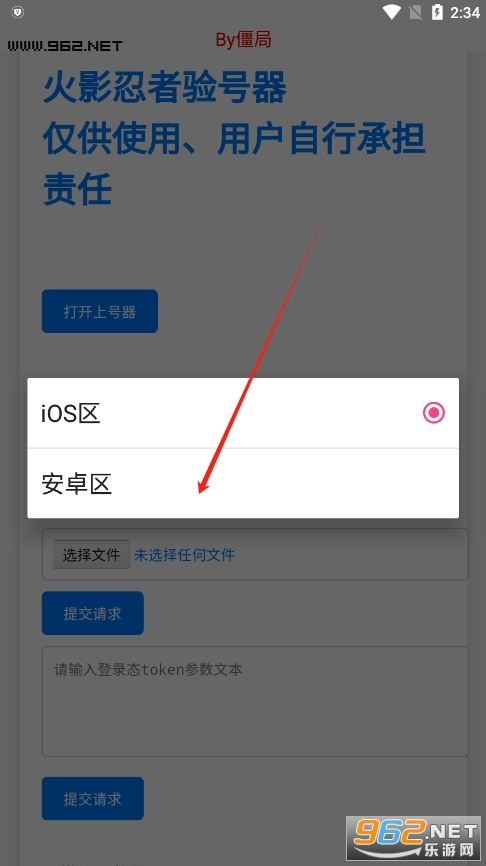Screen dimensions: 486x866
Task: Select the iOS区 radio button
Action: [434, 413]
